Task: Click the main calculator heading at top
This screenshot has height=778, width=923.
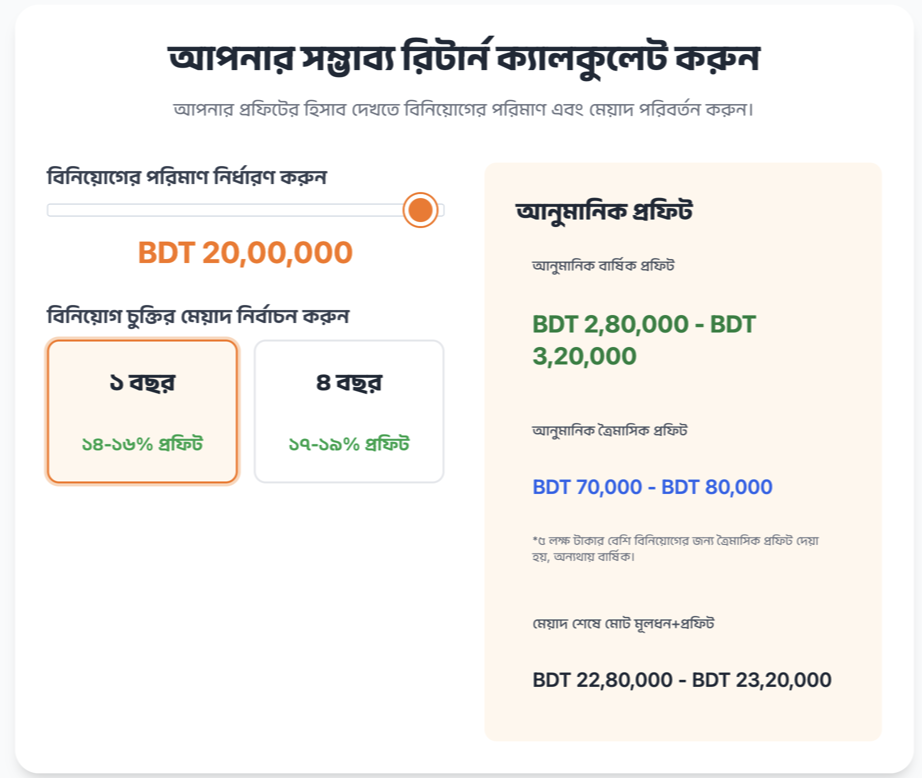Action: click(x=465, y=58)
